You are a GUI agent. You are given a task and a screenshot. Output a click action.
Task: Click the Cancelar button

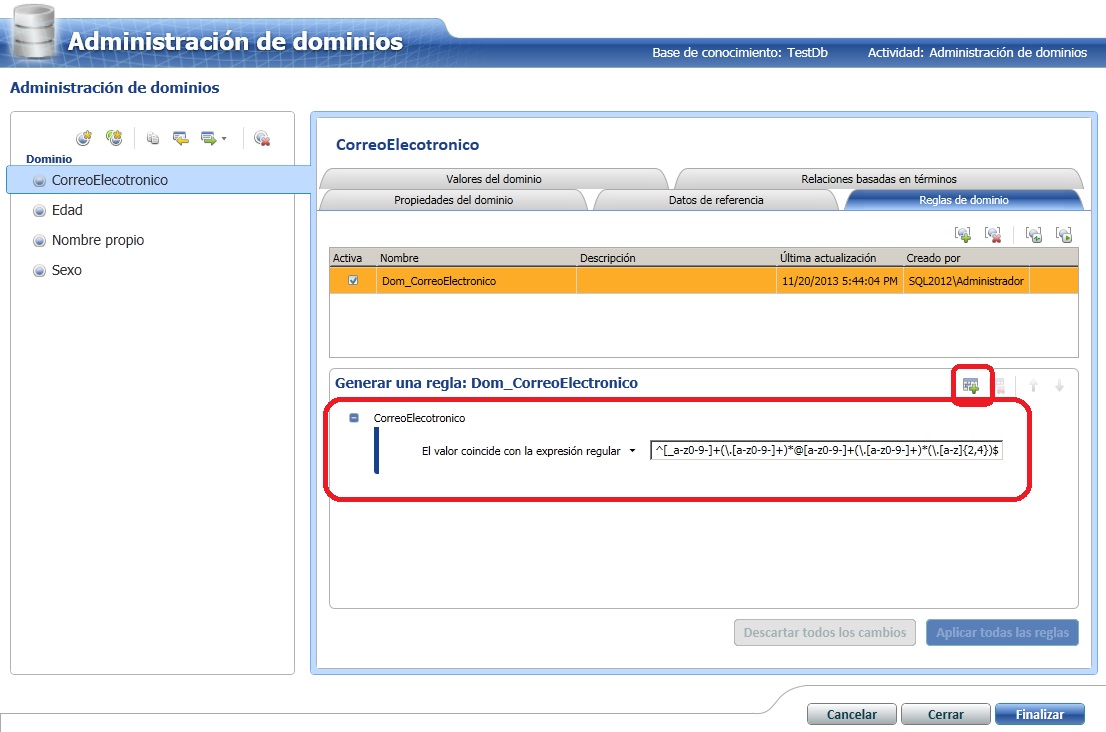tap(851, 714)
